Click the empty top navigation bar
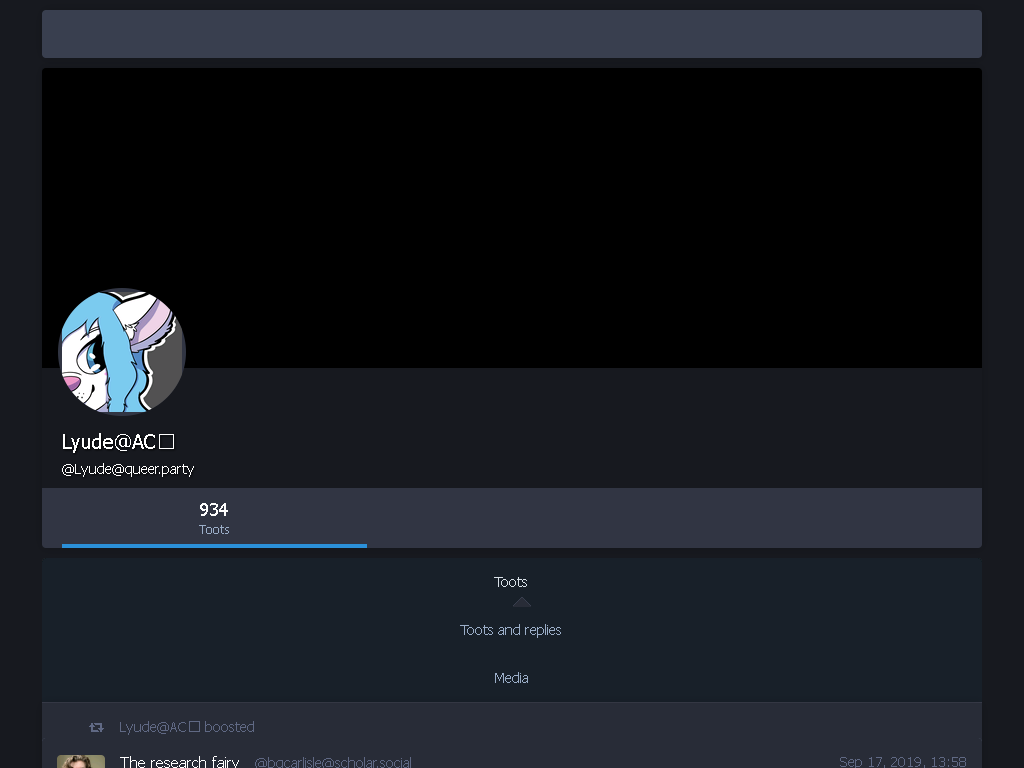This screenshot has width=1024, height=768. tap(512, 34)
